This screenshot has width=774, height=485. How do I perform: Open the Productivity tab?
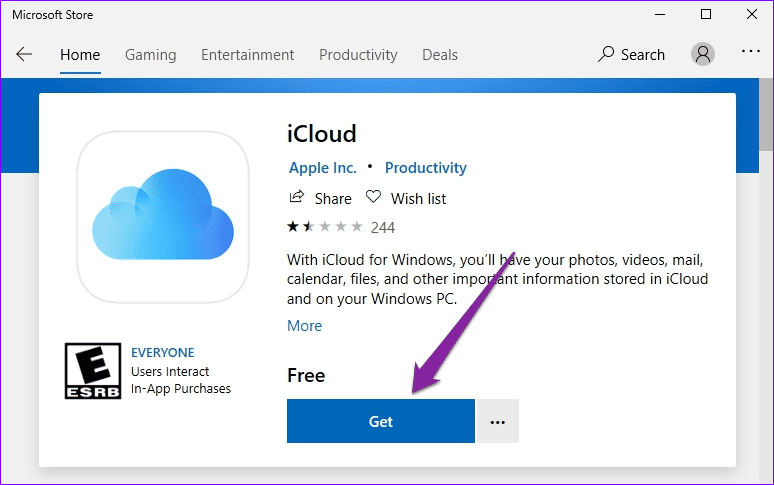click(358, 55)
